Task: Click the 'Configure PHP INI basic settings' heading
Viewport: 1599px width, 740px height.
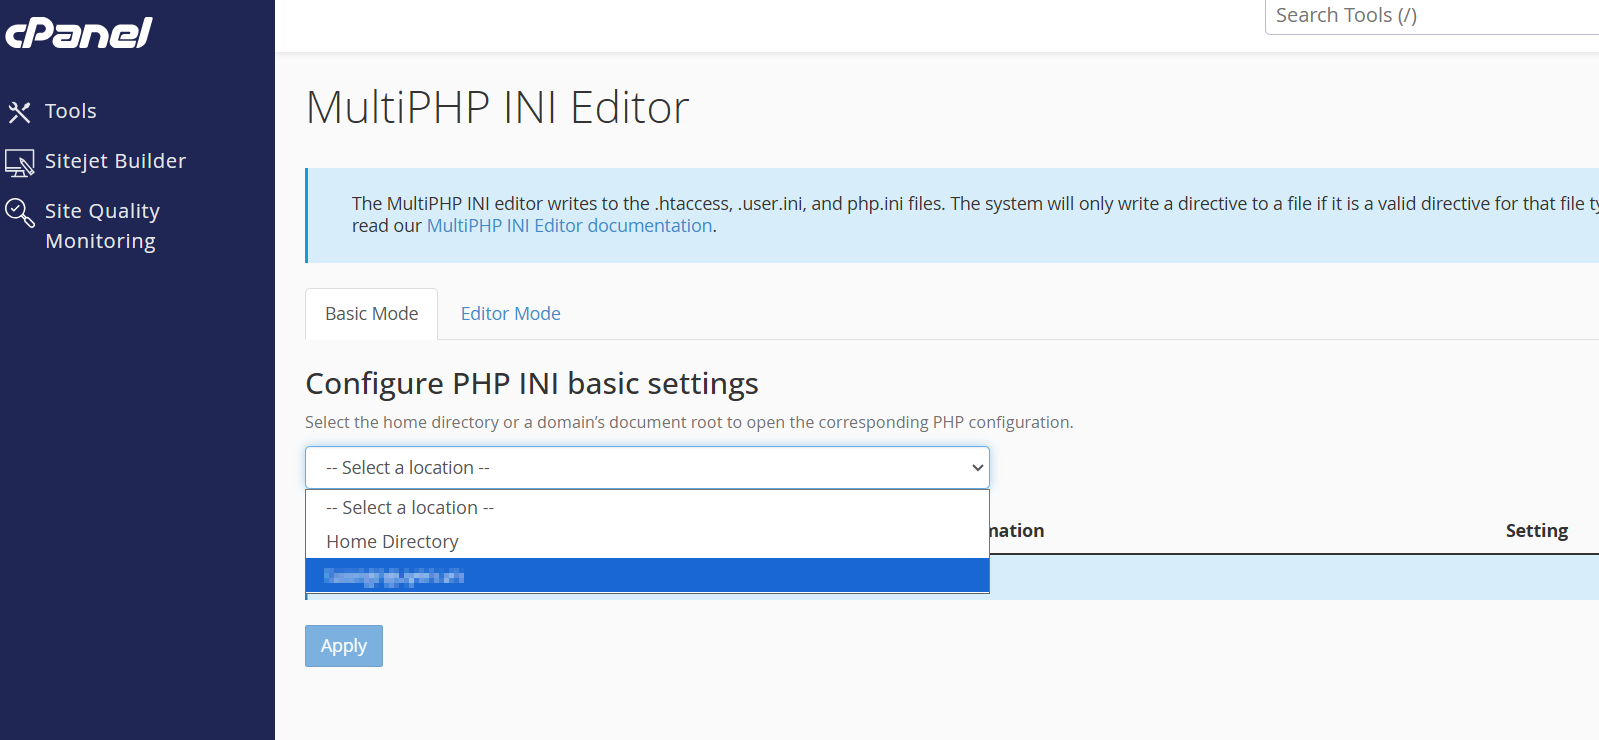Action: click(532, 384)
